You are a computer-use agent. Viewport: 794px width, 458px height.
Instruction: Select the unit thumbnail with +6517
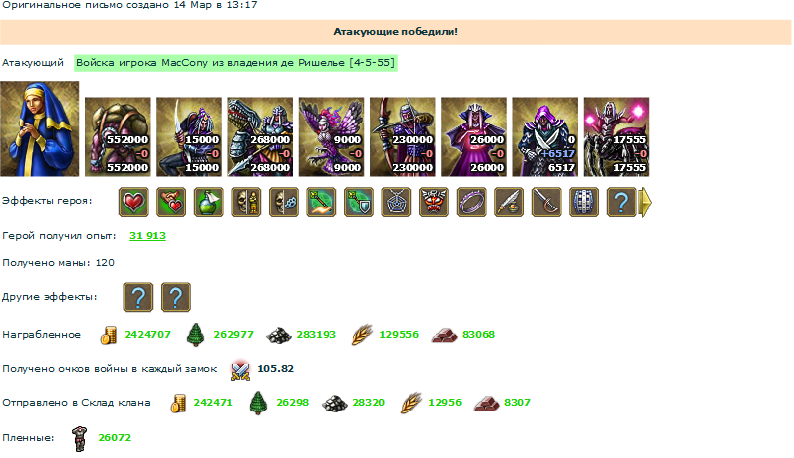click(545, 137)
